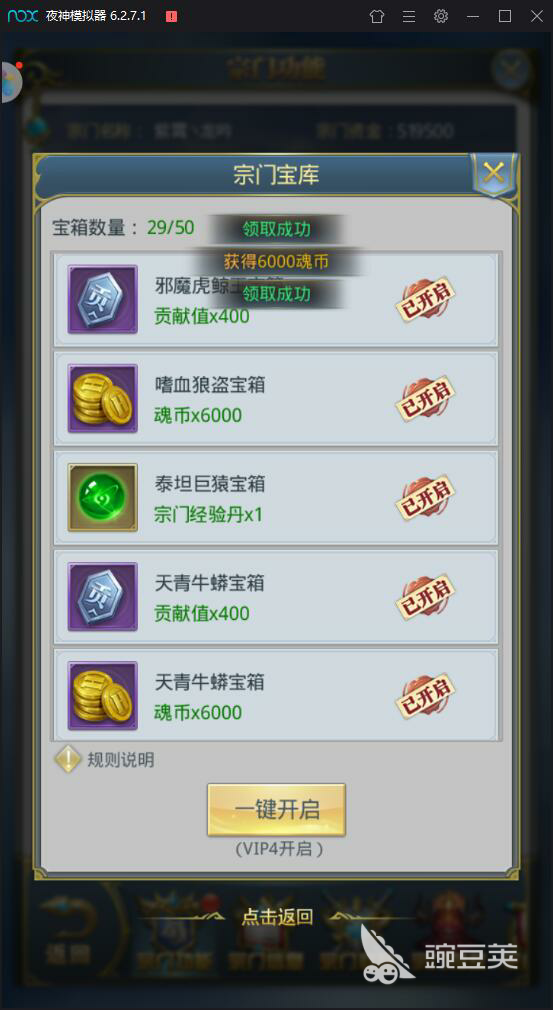Image resolution: width=553 pixels, height=1010 pixels.
Task: Select the 嗜血狼盗宝箱 title text
Action: click(x=210, y=385)
